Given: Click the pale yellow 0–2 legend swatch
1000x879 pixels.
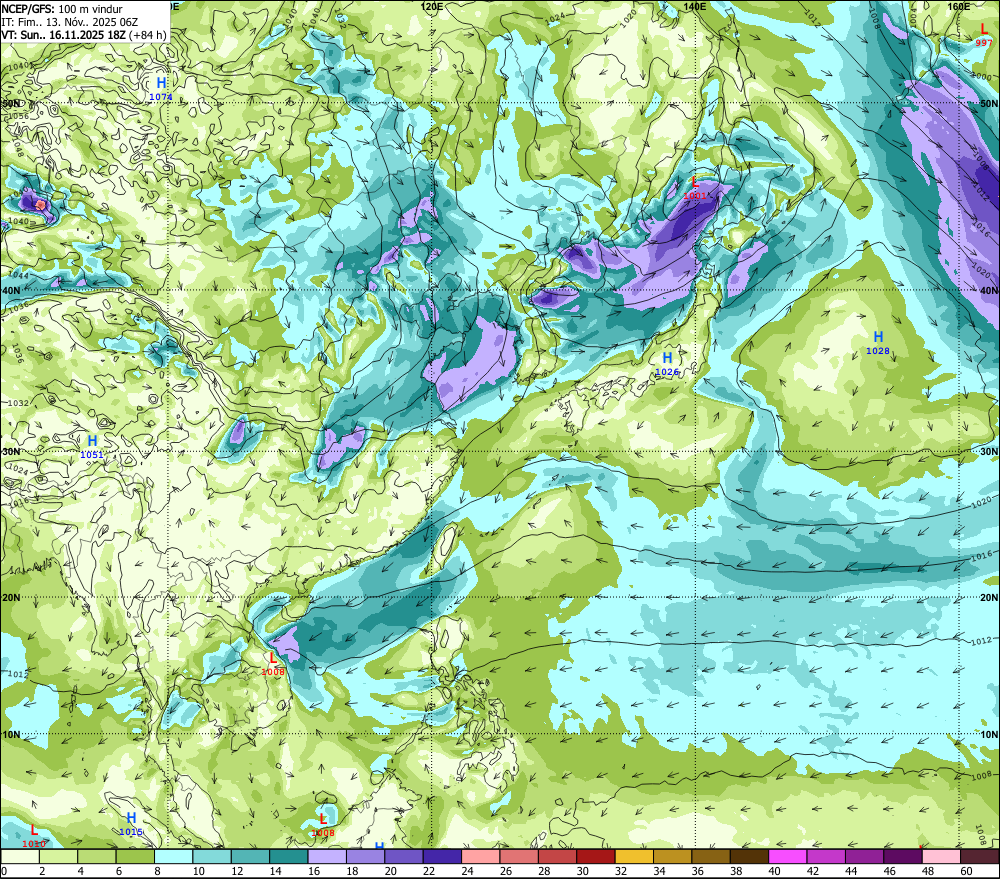Looking at the screenshot, I should click(x=20, y=857).
